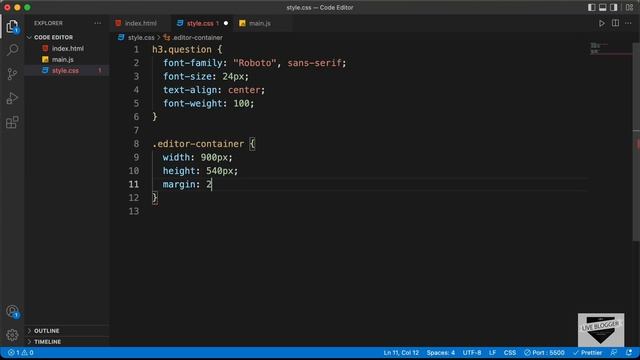Change end of line via LF
This screenshot has height=360, width=640.
(492, 353)
